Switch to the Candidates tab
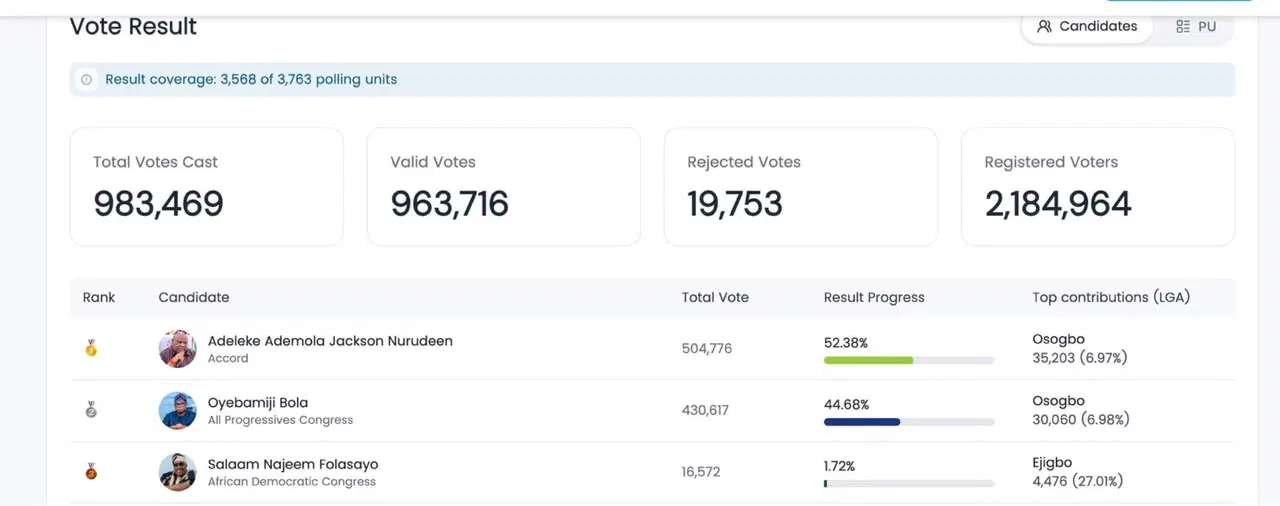This screenshot has width=1280, height=506. pos(1087,27)
